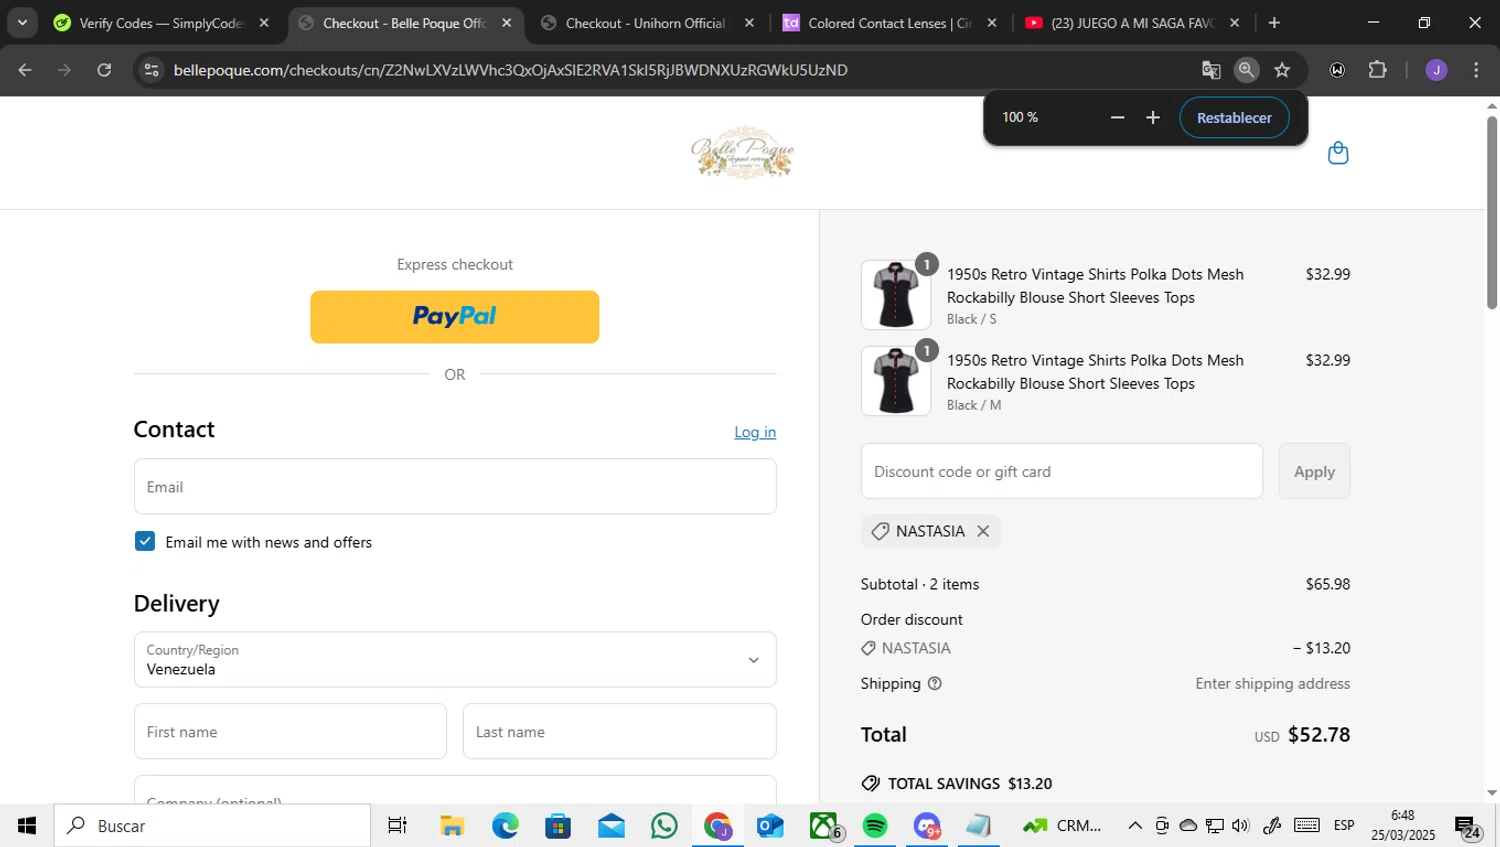Click the page vertical scrollbar
This screenshot has width=1500, height=847.
1492,212
